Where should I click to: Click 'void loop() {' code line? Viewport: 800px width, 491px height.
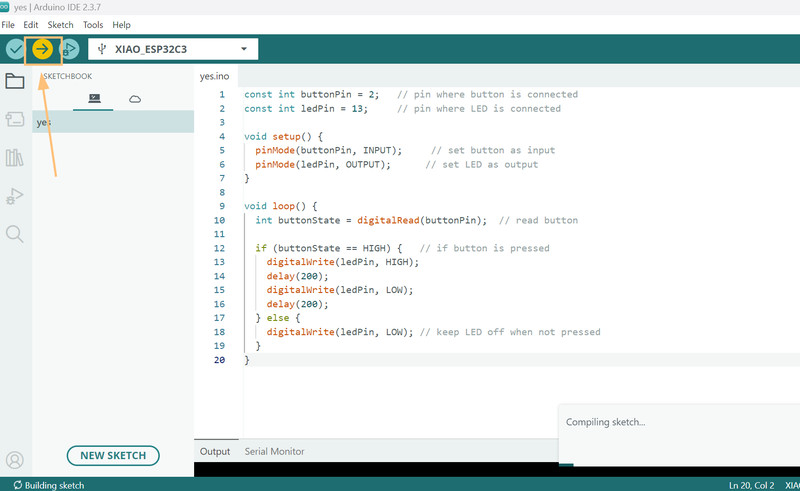(x=281, y=206)
